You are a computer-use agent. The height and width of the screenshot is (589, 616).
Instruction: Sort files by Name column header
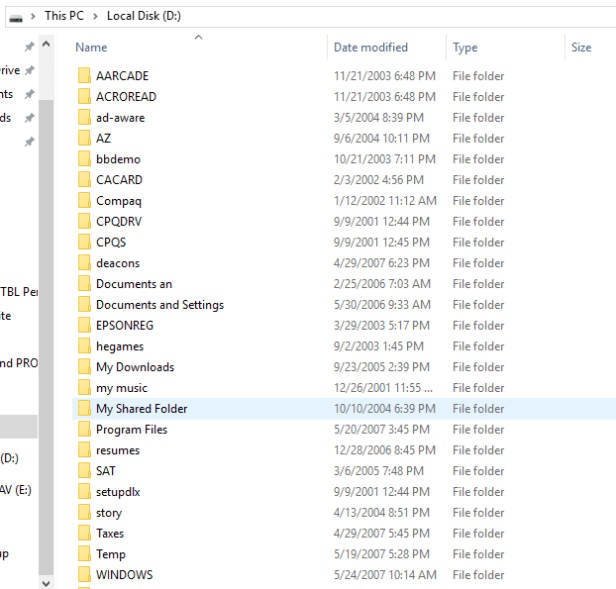(x=91, y=47)
